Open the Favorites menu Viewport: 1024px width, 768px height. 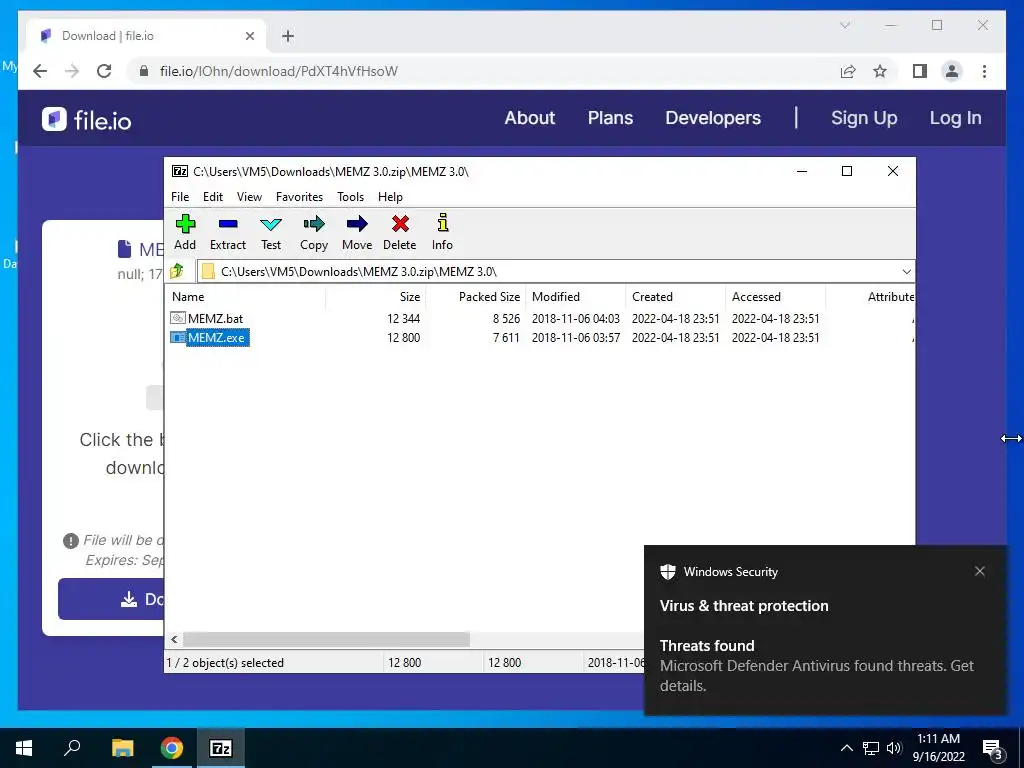click(x=299, y=197)
